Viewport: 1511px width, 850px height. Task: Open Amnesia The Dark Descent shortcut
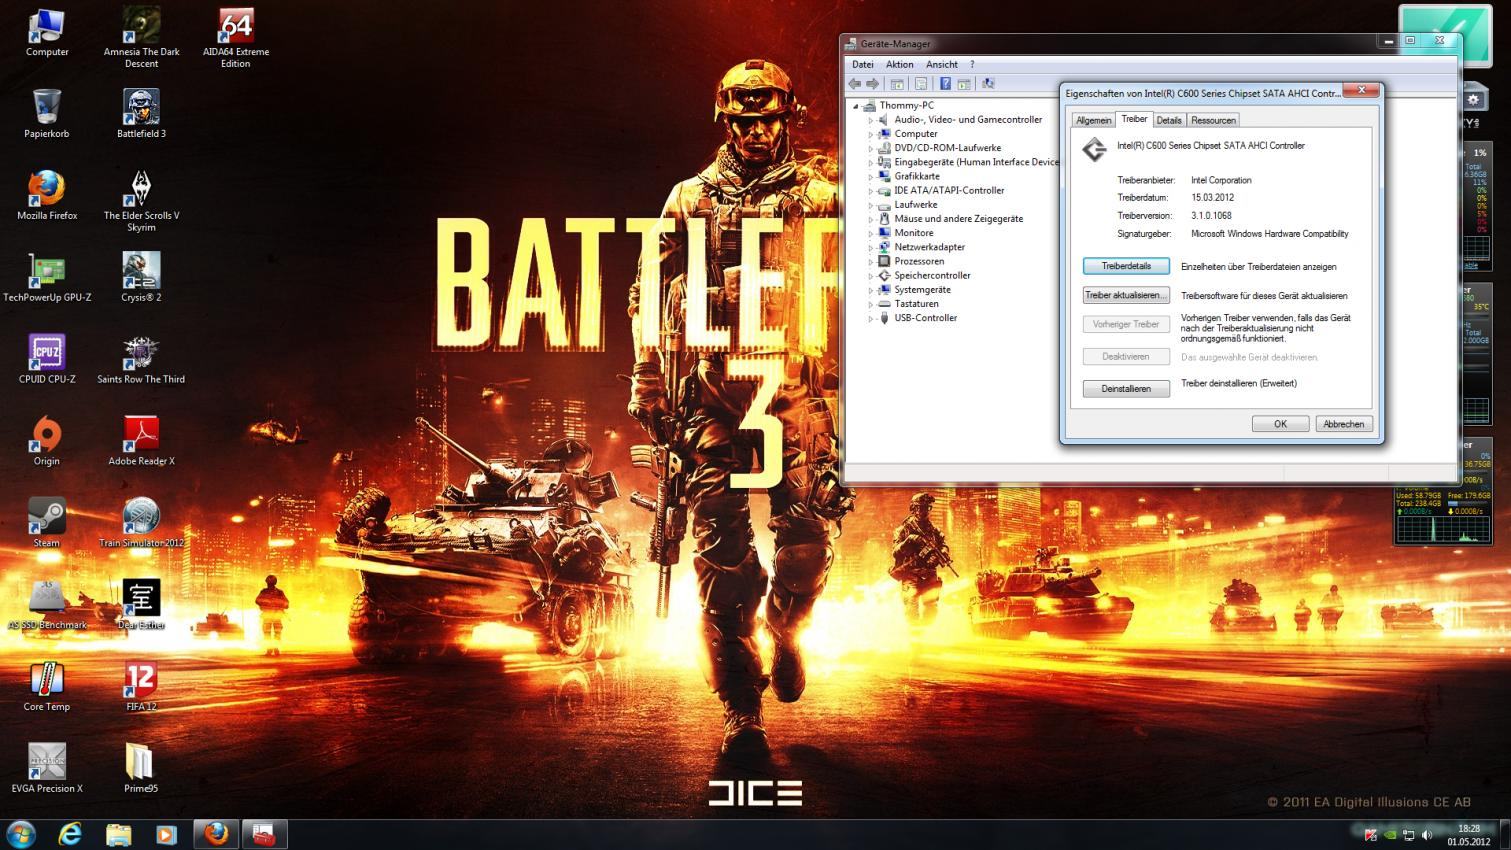141,37
